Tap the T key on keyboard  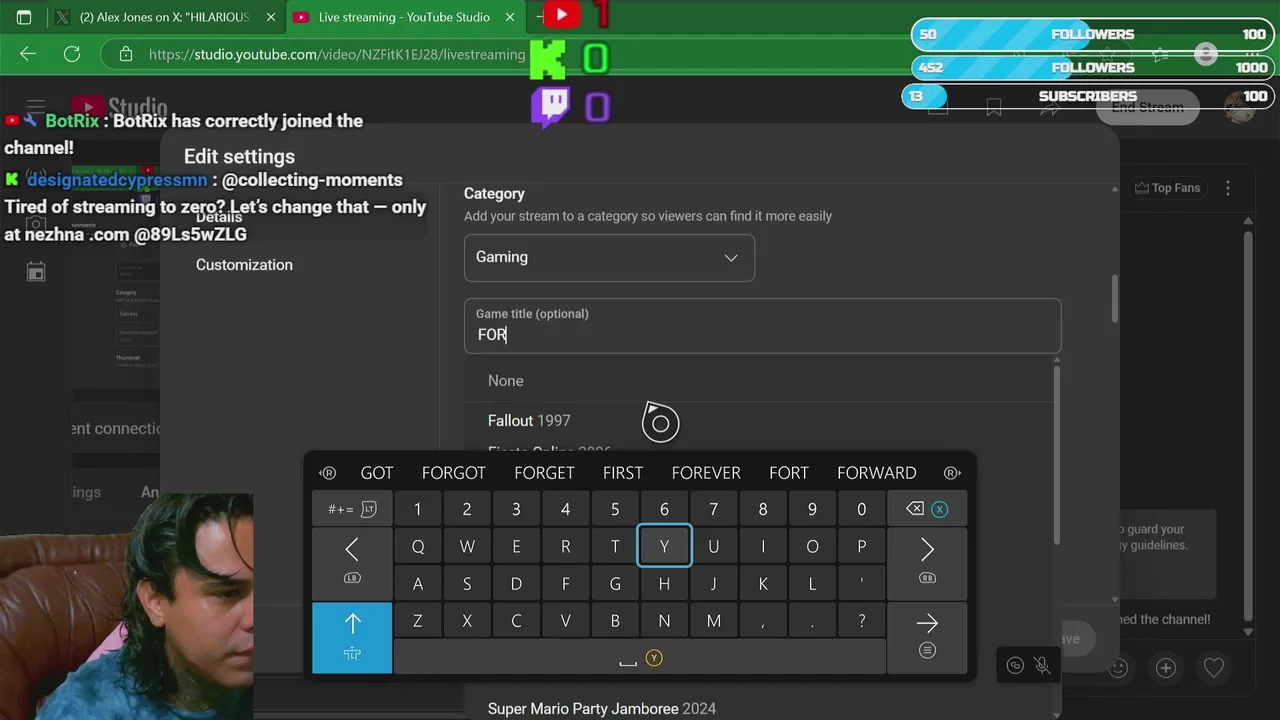tap(615, 547)
